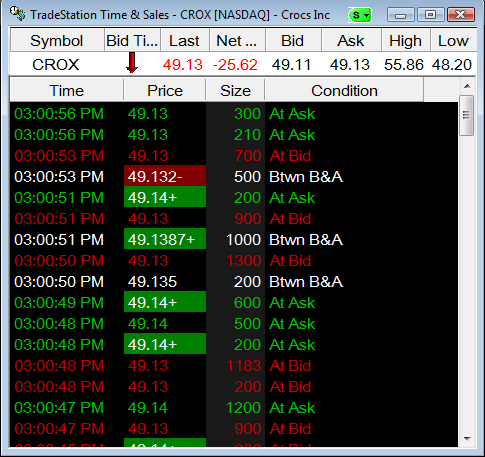Open the green S symbol-link dropdown

[360, 15]
